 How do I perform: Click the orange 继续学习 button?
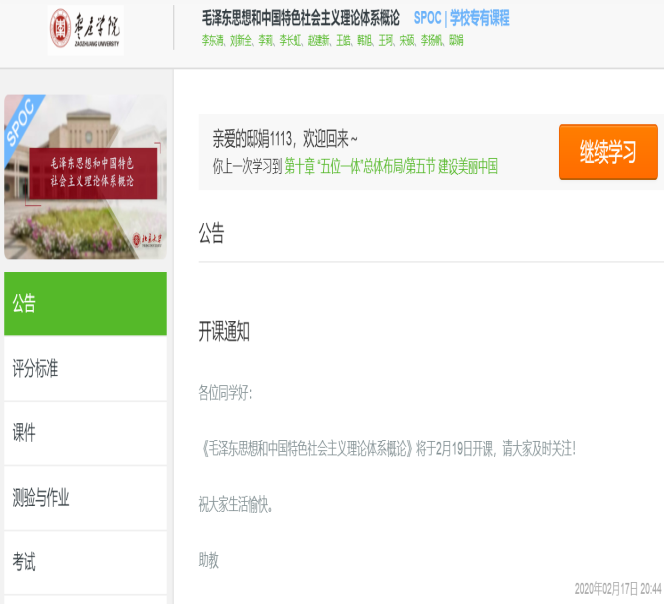(607, 152)
